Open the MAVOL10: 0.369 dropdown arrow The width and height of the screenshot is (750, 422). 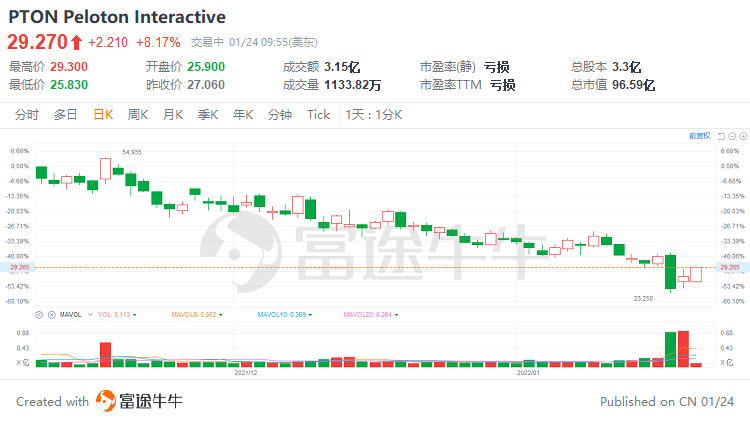310,315
